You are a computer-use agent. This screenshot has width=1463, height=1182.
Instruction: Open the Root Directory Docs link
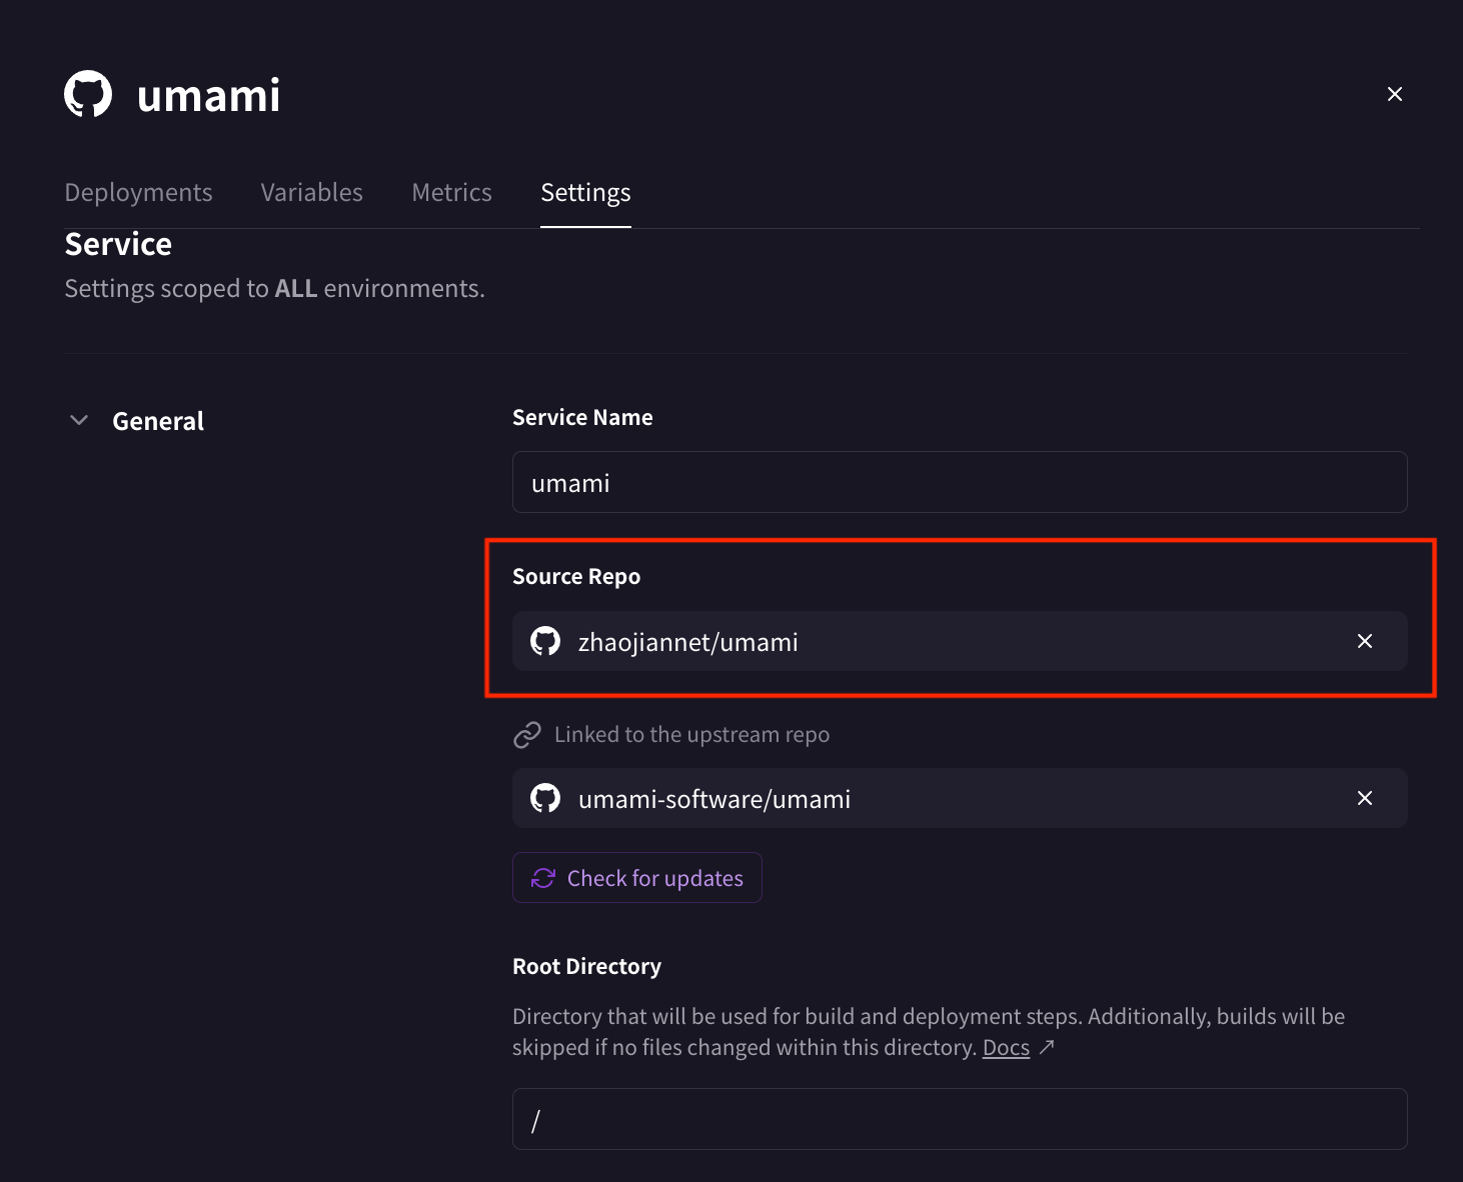[1004, 1047]
